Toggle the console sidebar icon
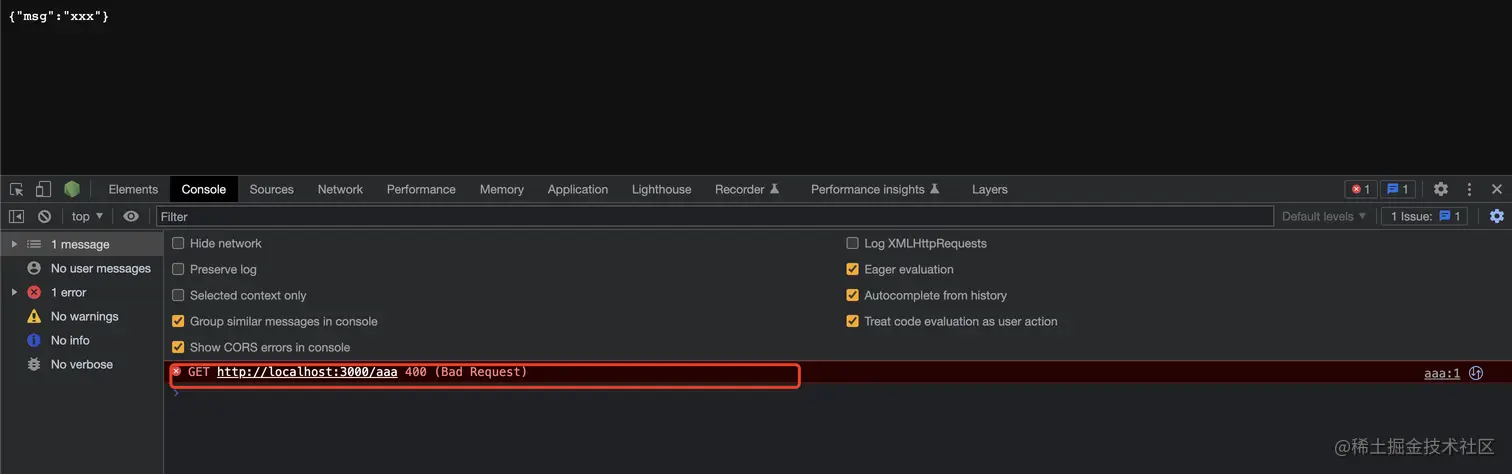Image resolution: width=1512 pixels, height=474 pixels. click(17, 216)
